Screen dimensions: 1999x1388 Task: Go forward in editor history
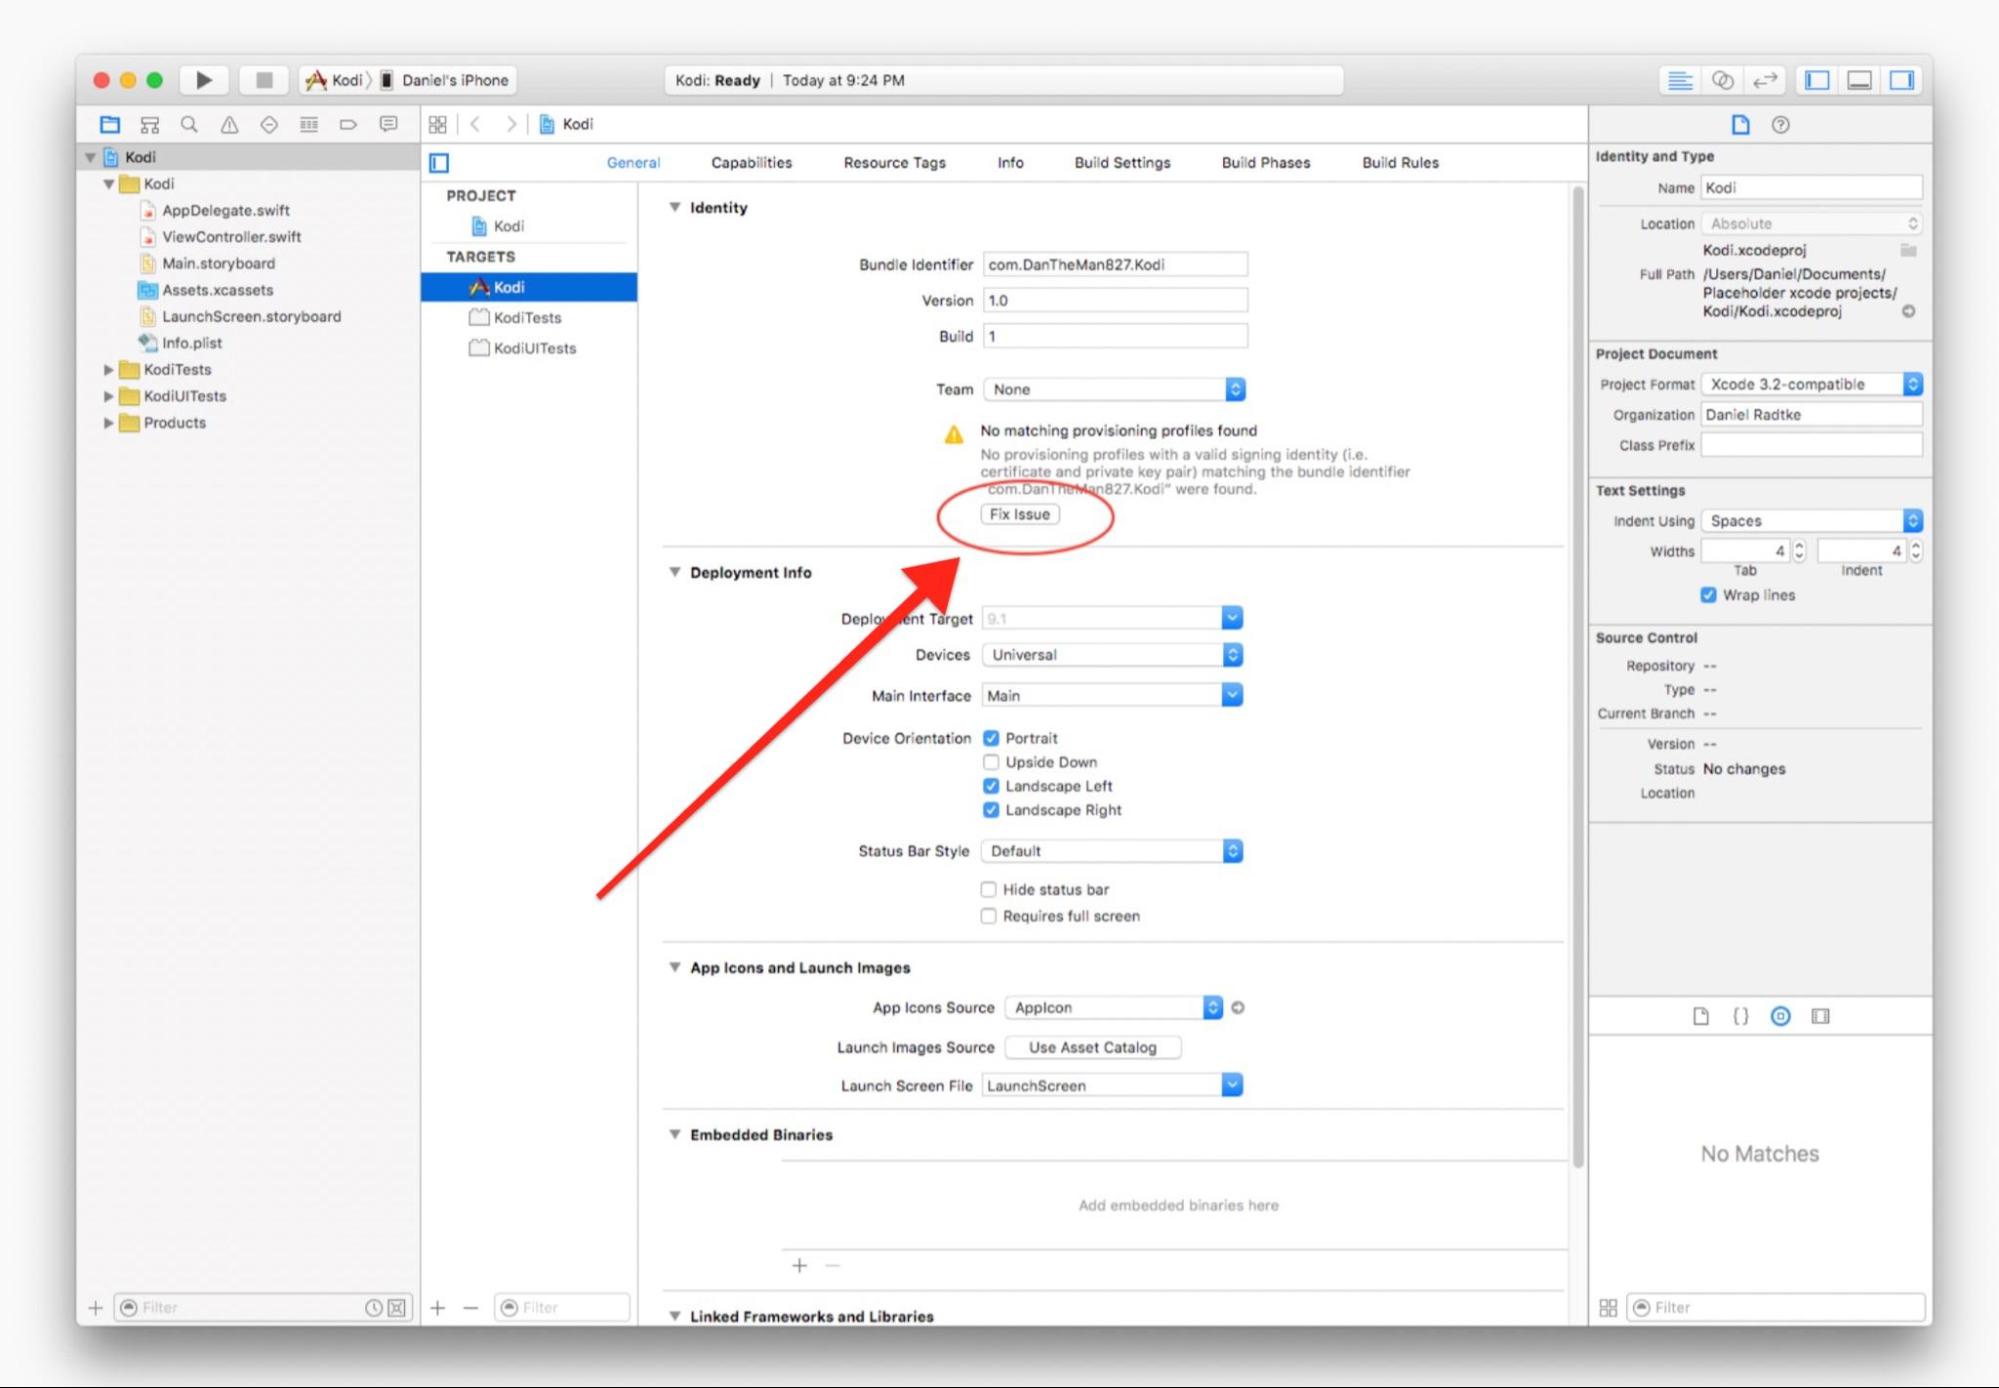click(511, 124)
